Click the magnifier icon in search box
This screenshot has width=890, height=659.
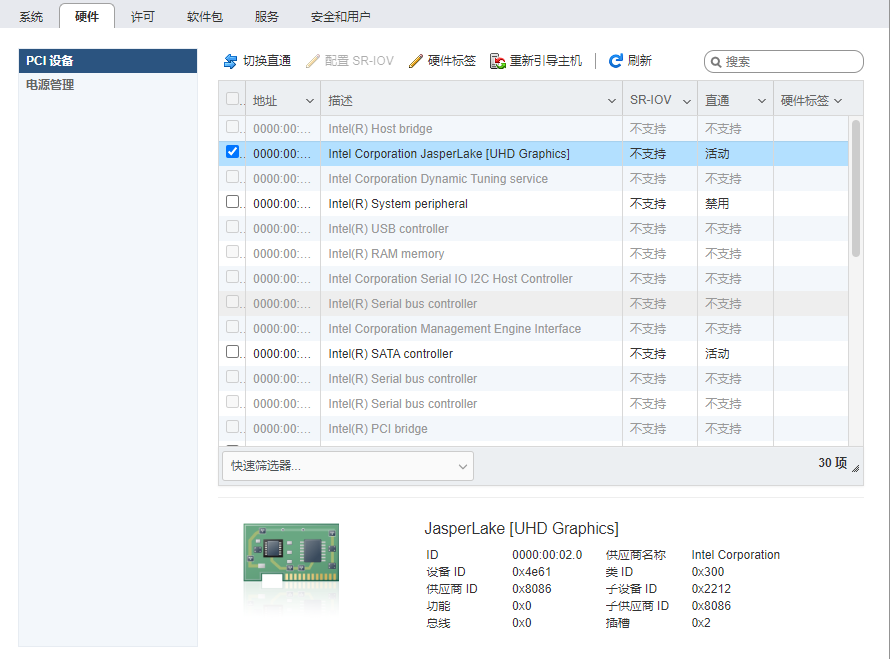[x=713, y=61]
